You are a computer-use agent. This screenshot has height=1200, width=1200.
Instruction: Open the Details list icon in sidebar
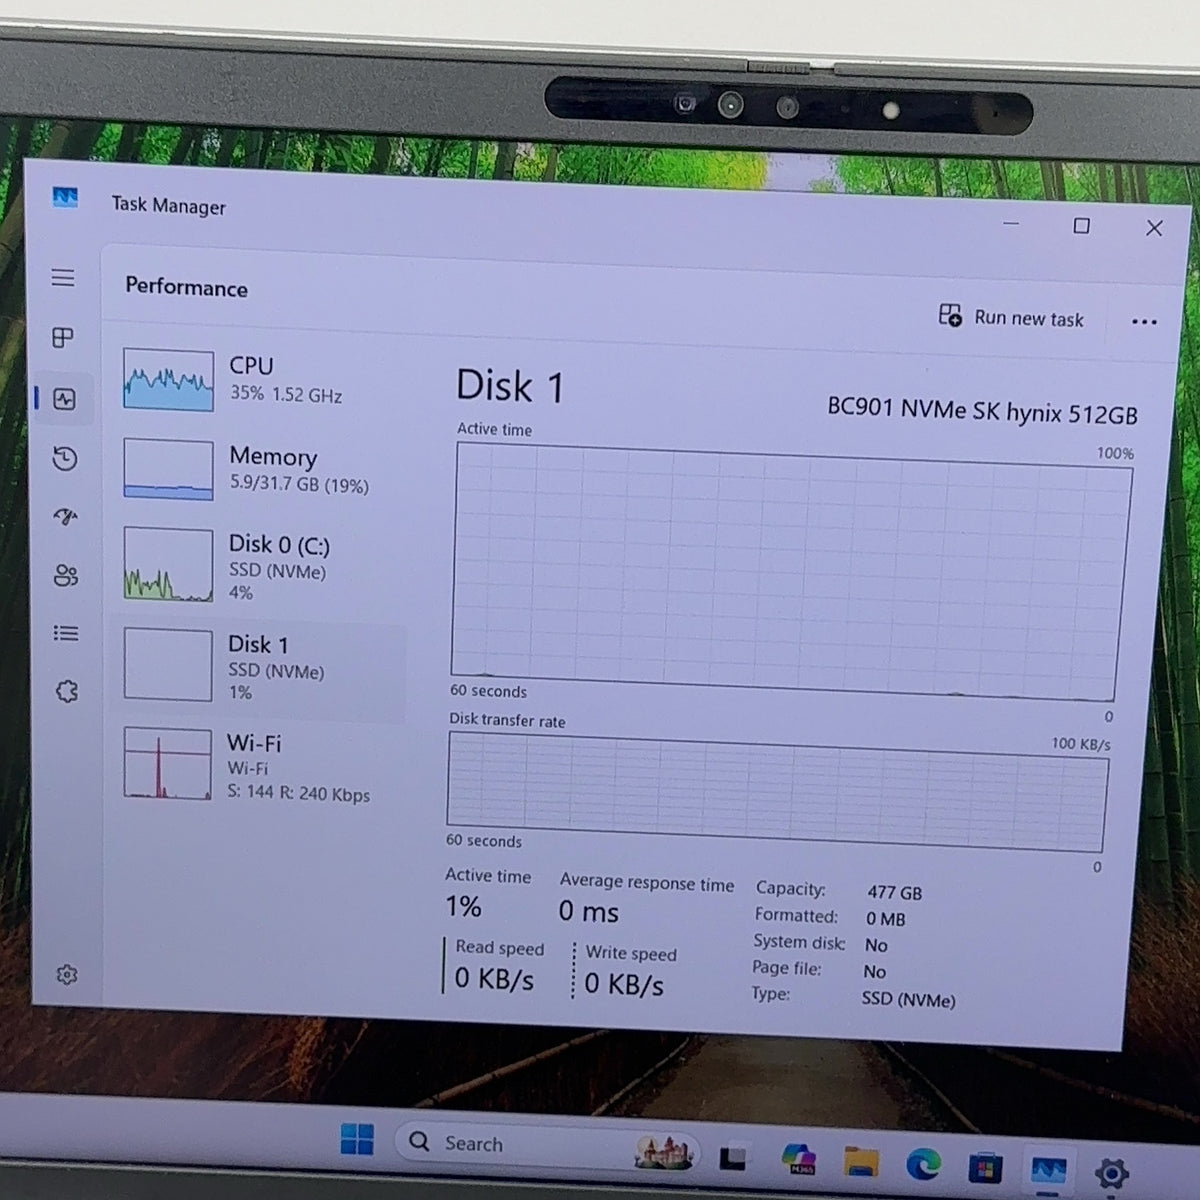tap(66, 633)
